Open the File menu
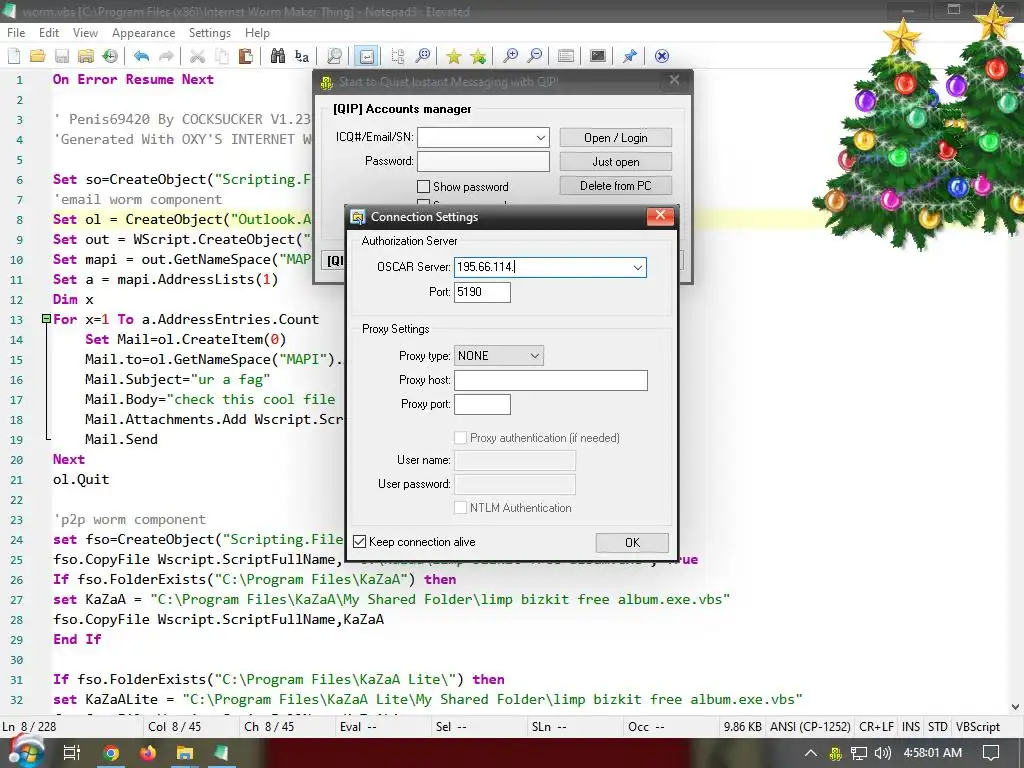This screenshot has width=1024, height=768. coord(16,33)
